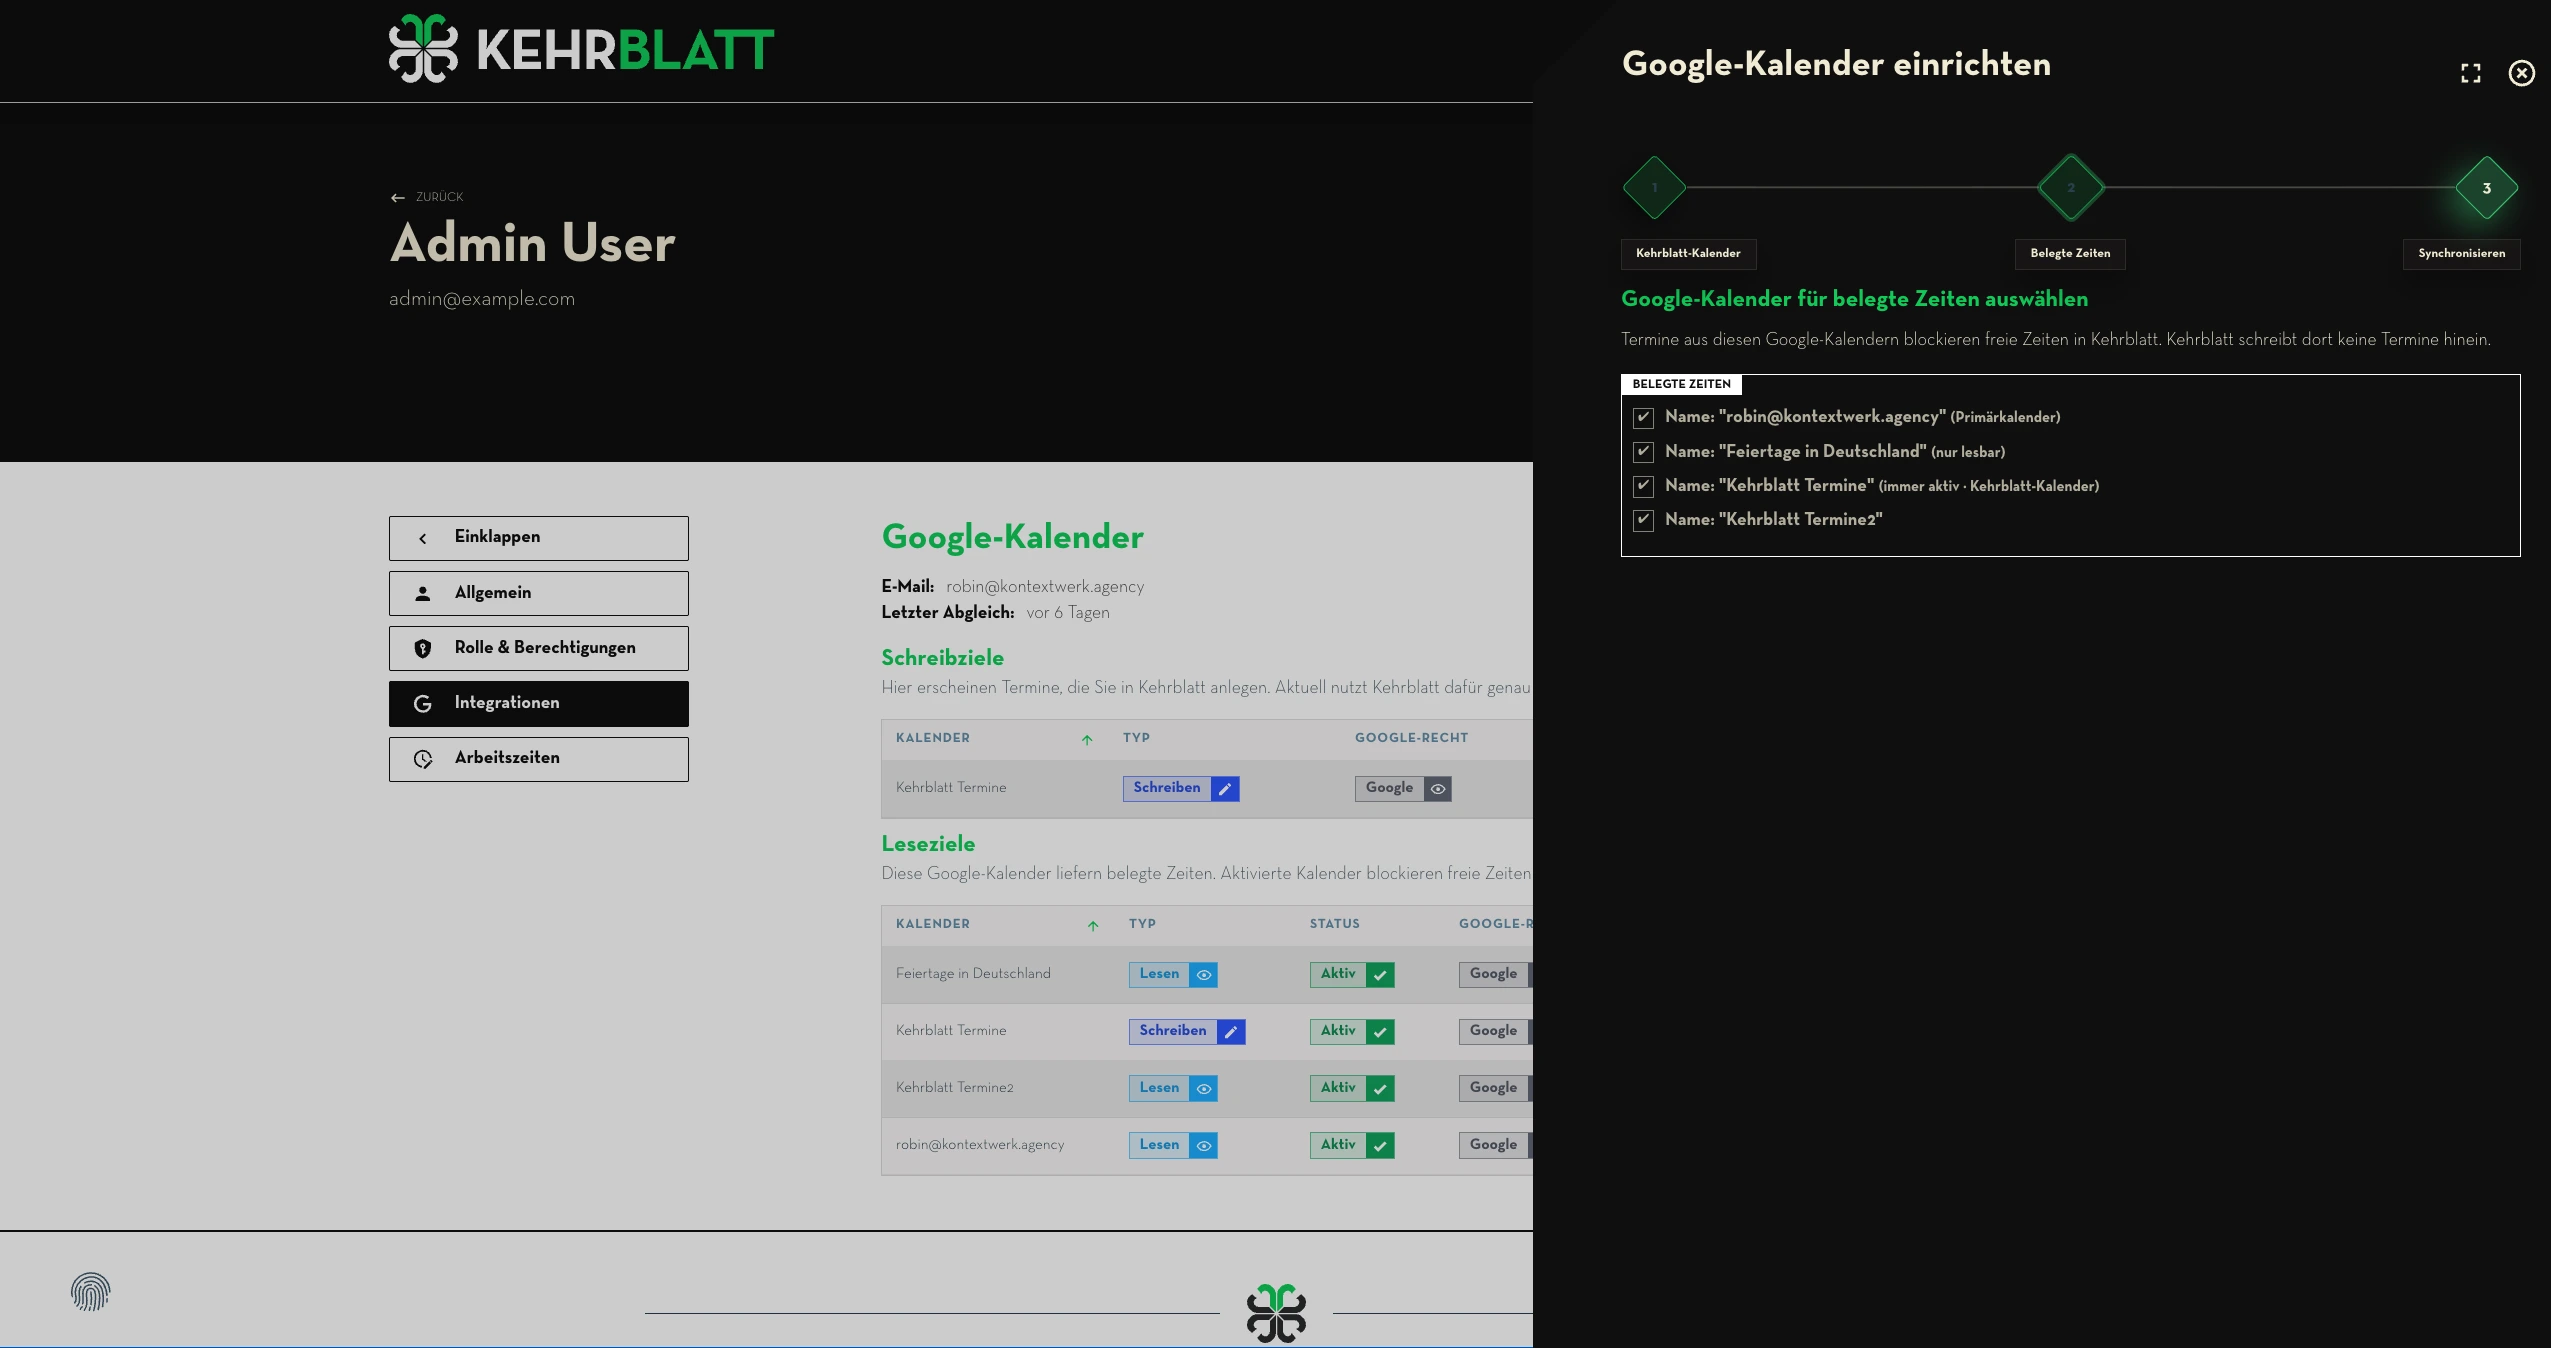Click eye icon on robin@kontextwerk.agency Lesen badge
The image size is (2551, 1348).
(x=1204, y=1146)
